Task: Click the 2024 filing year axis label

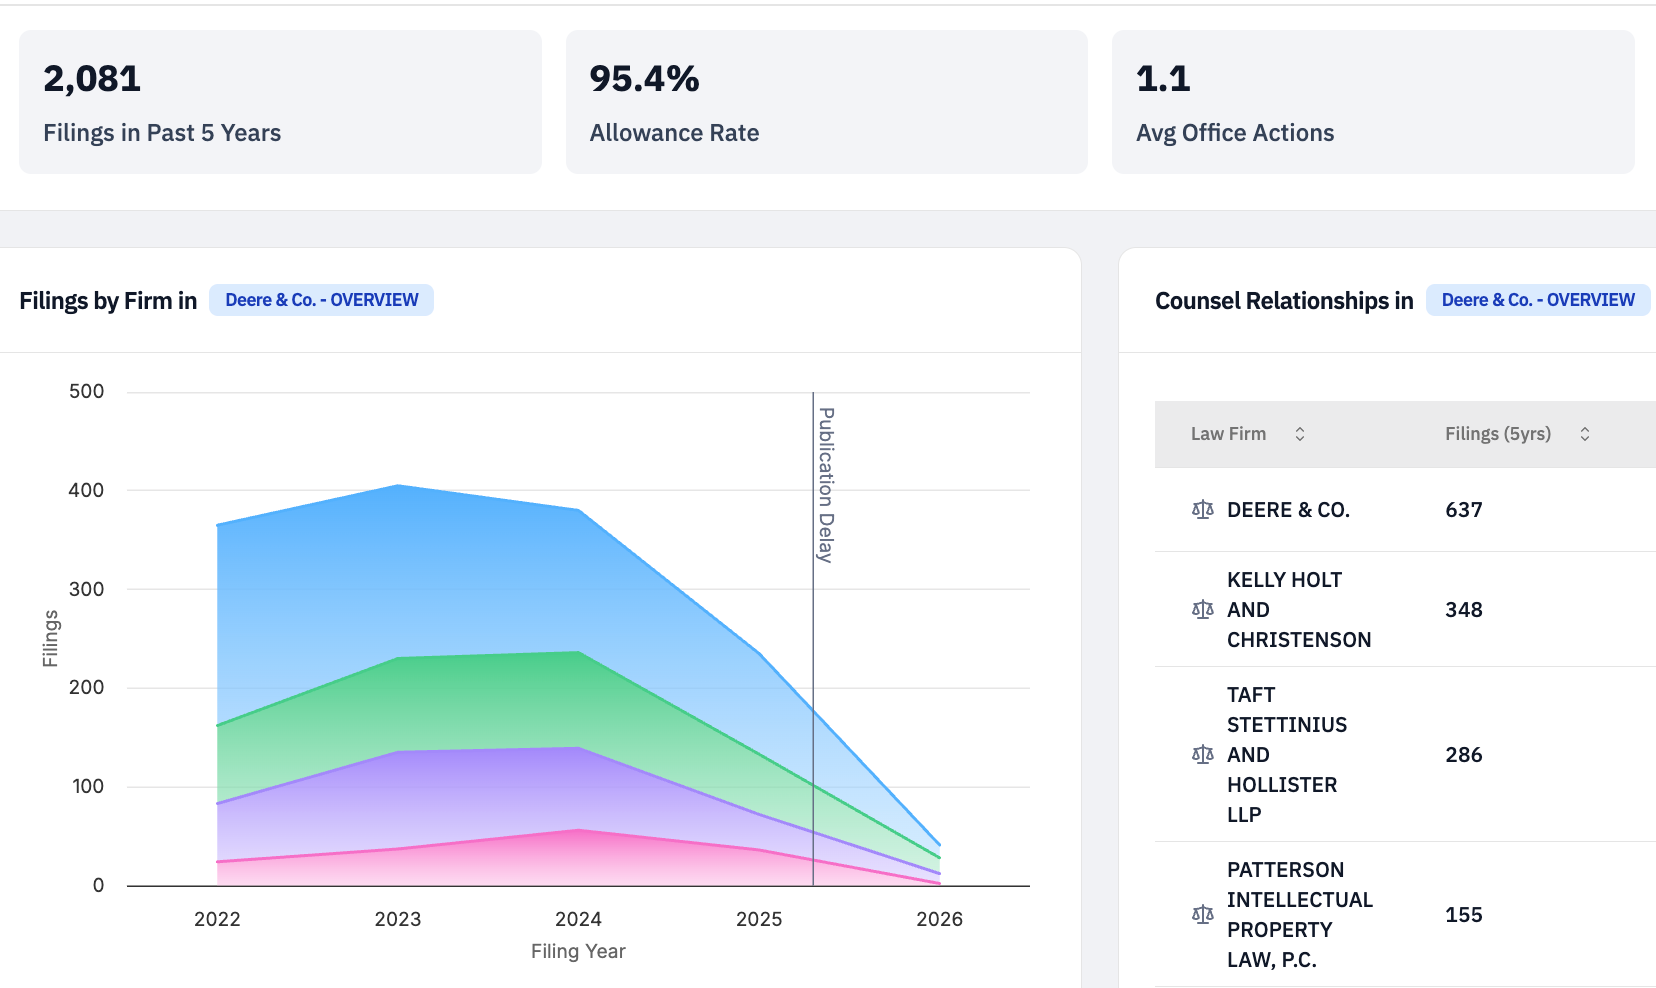Action: point(578,919)
